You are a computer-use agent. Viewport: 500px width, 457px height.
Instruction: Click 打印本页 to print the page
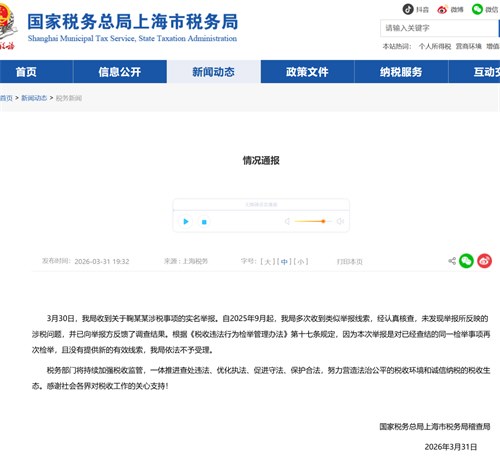(349, 262)
